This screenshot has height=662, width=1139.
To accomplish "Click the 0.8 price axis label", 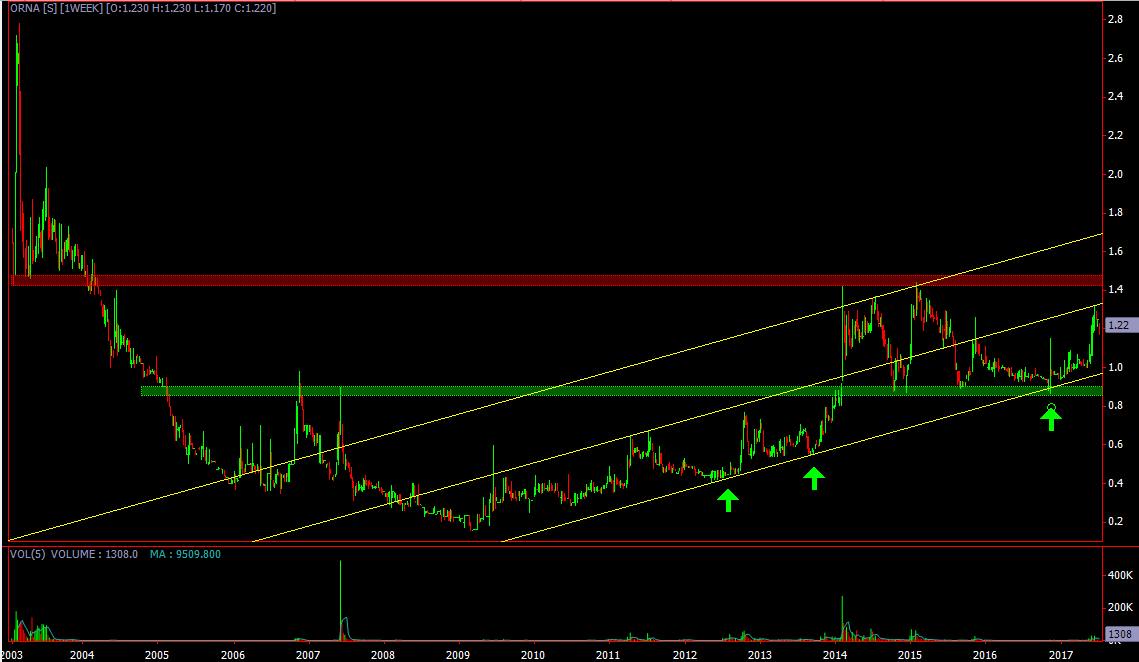I will (1115, 405).
